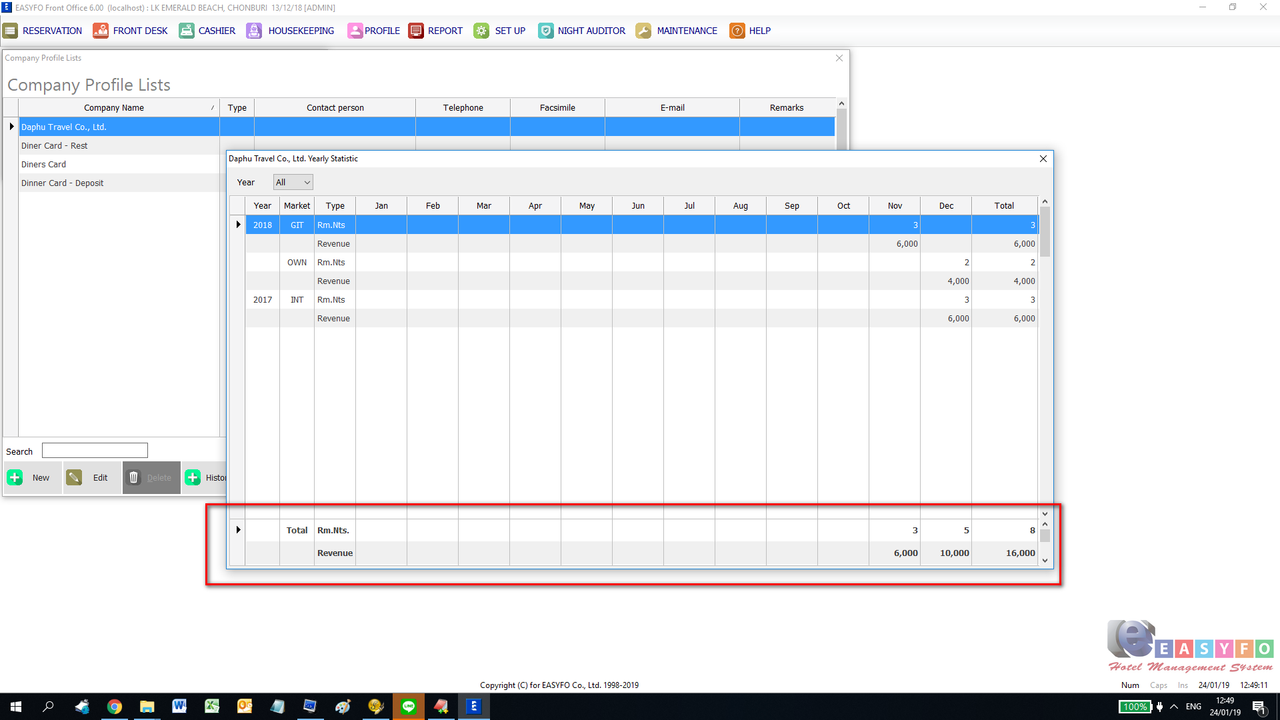Open the HOUSEKEEPING menu
The image size is (1280, 720).
point(291,31)
